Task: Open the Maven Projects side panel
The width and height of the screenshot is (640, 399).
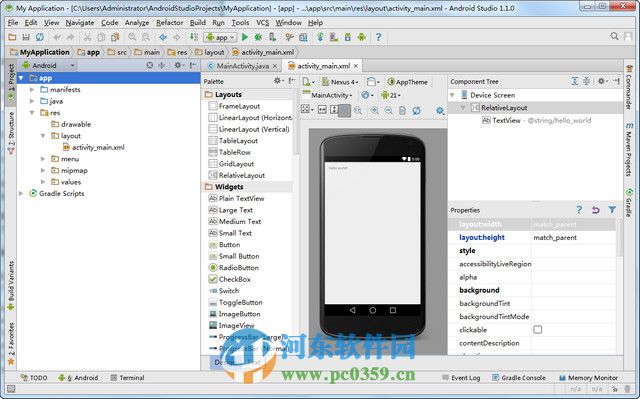Action: point(629,150)
